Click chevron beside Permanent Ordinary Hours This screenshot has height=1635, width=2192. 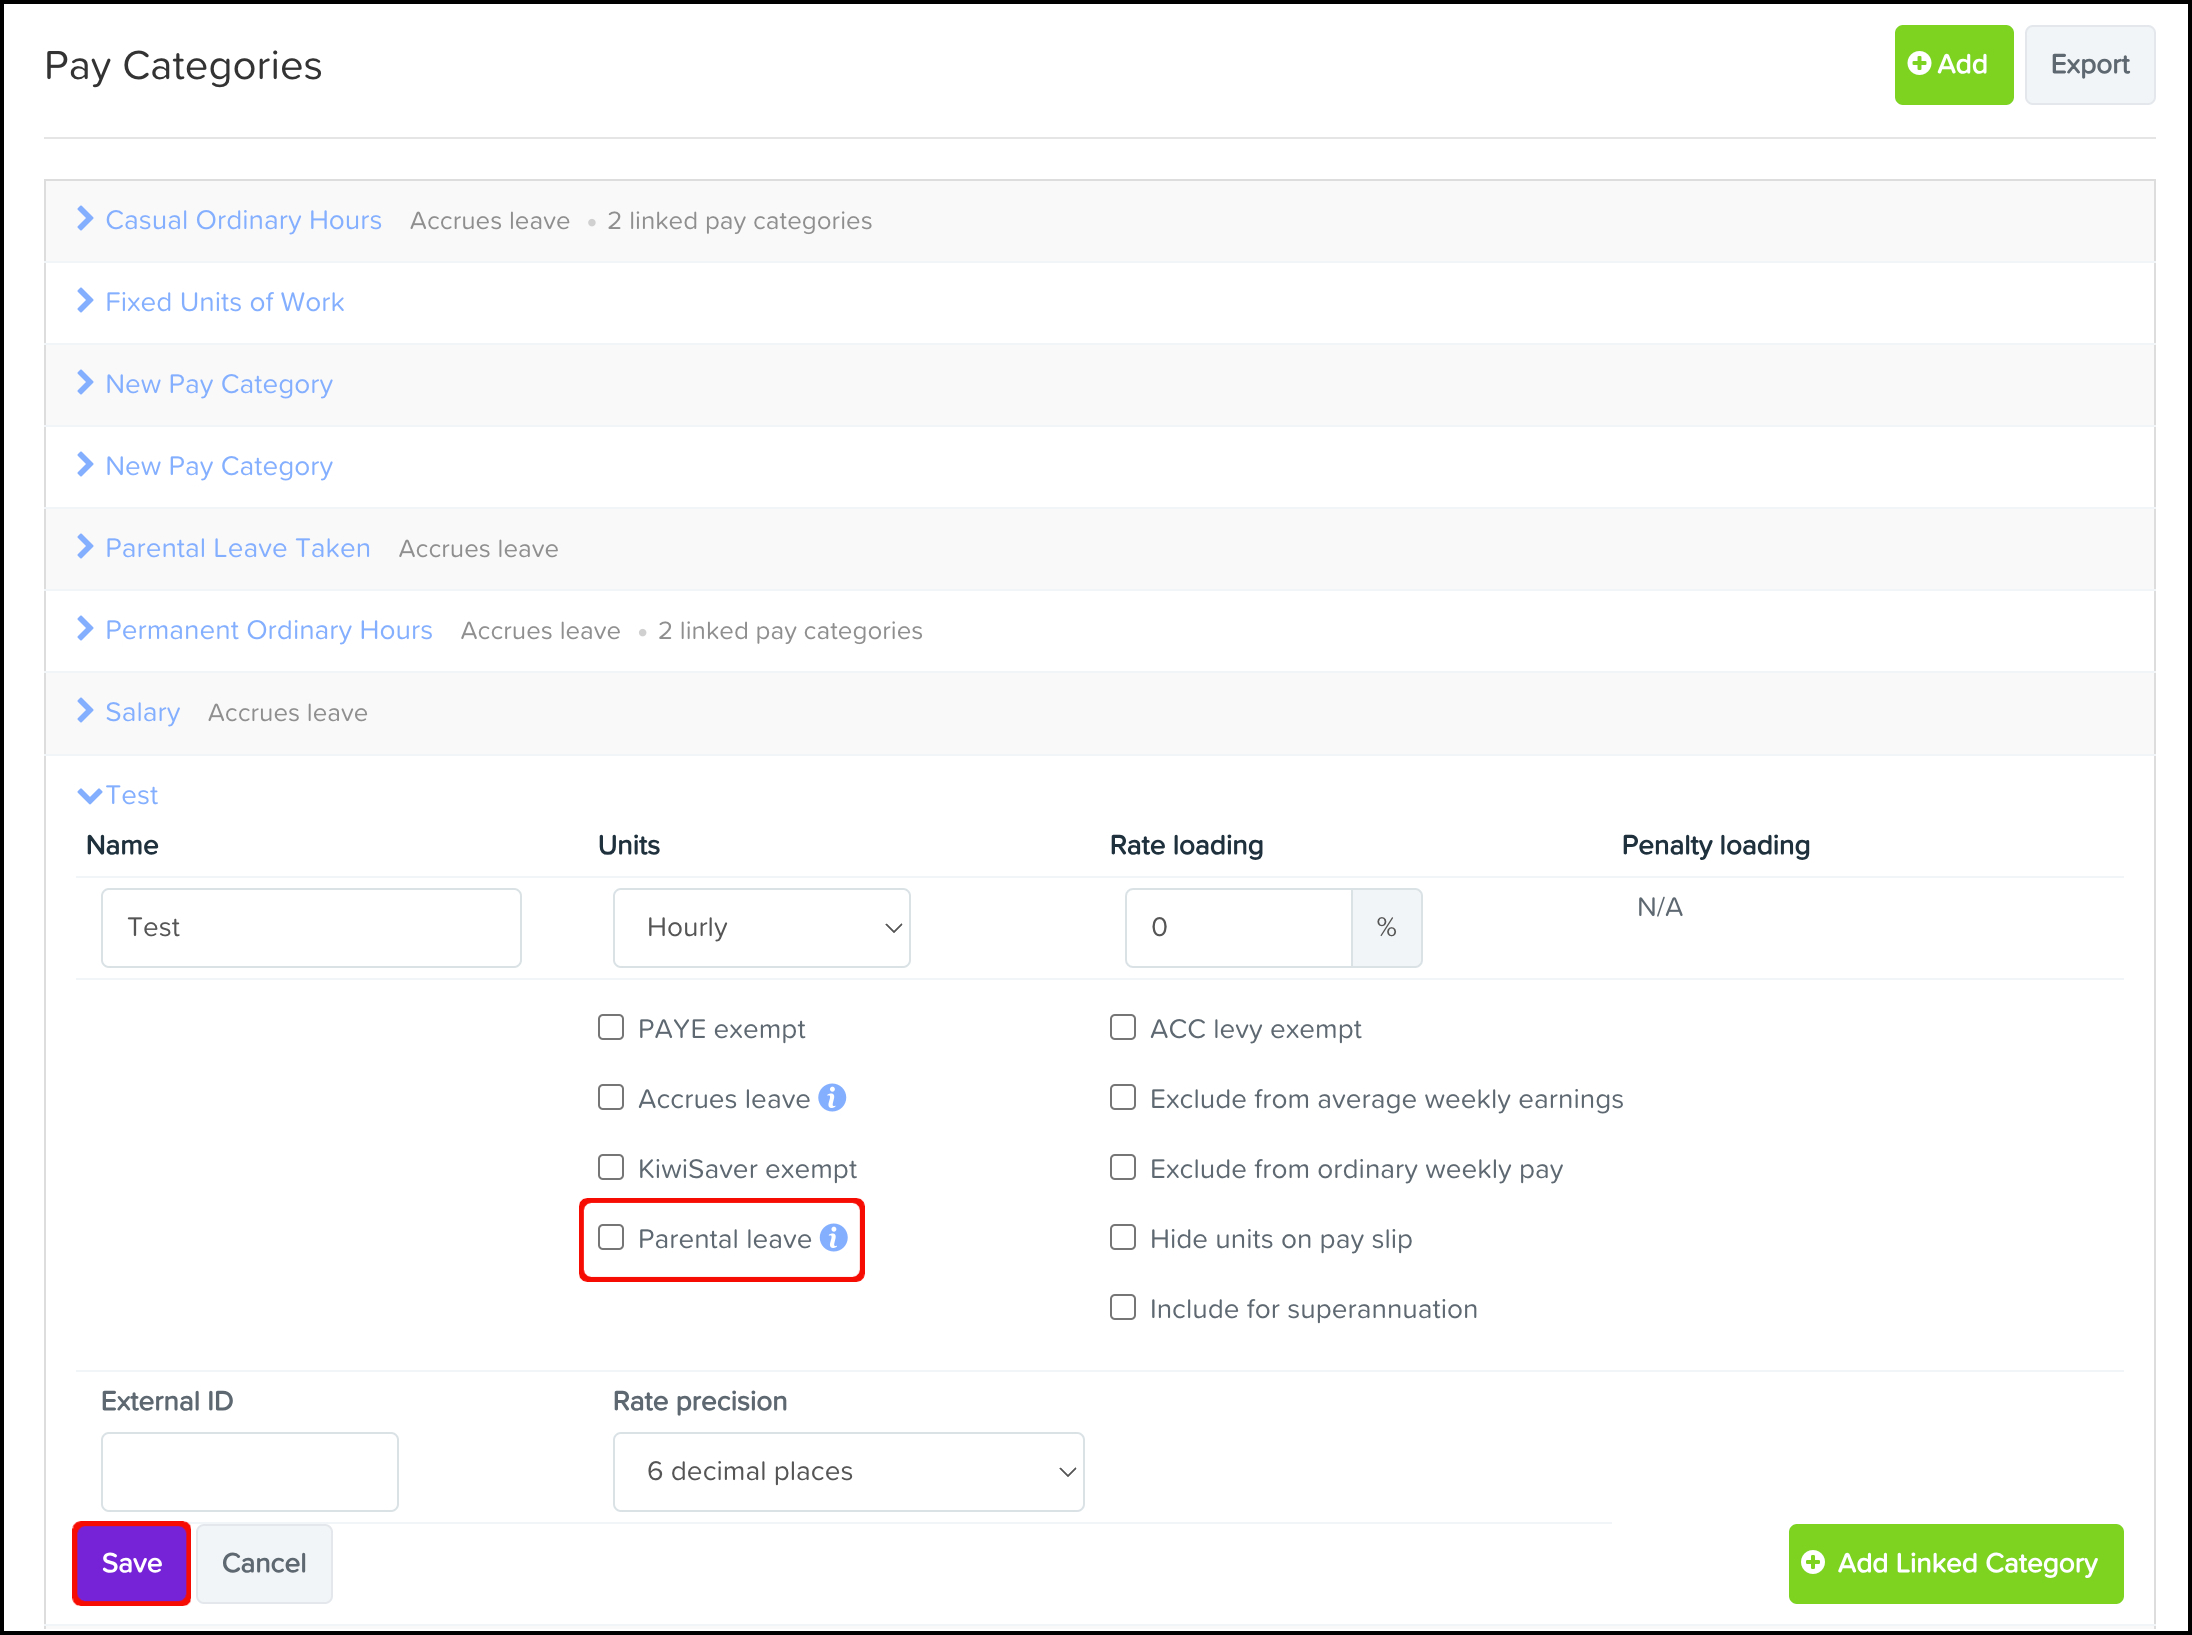click(x=85, y=629)
